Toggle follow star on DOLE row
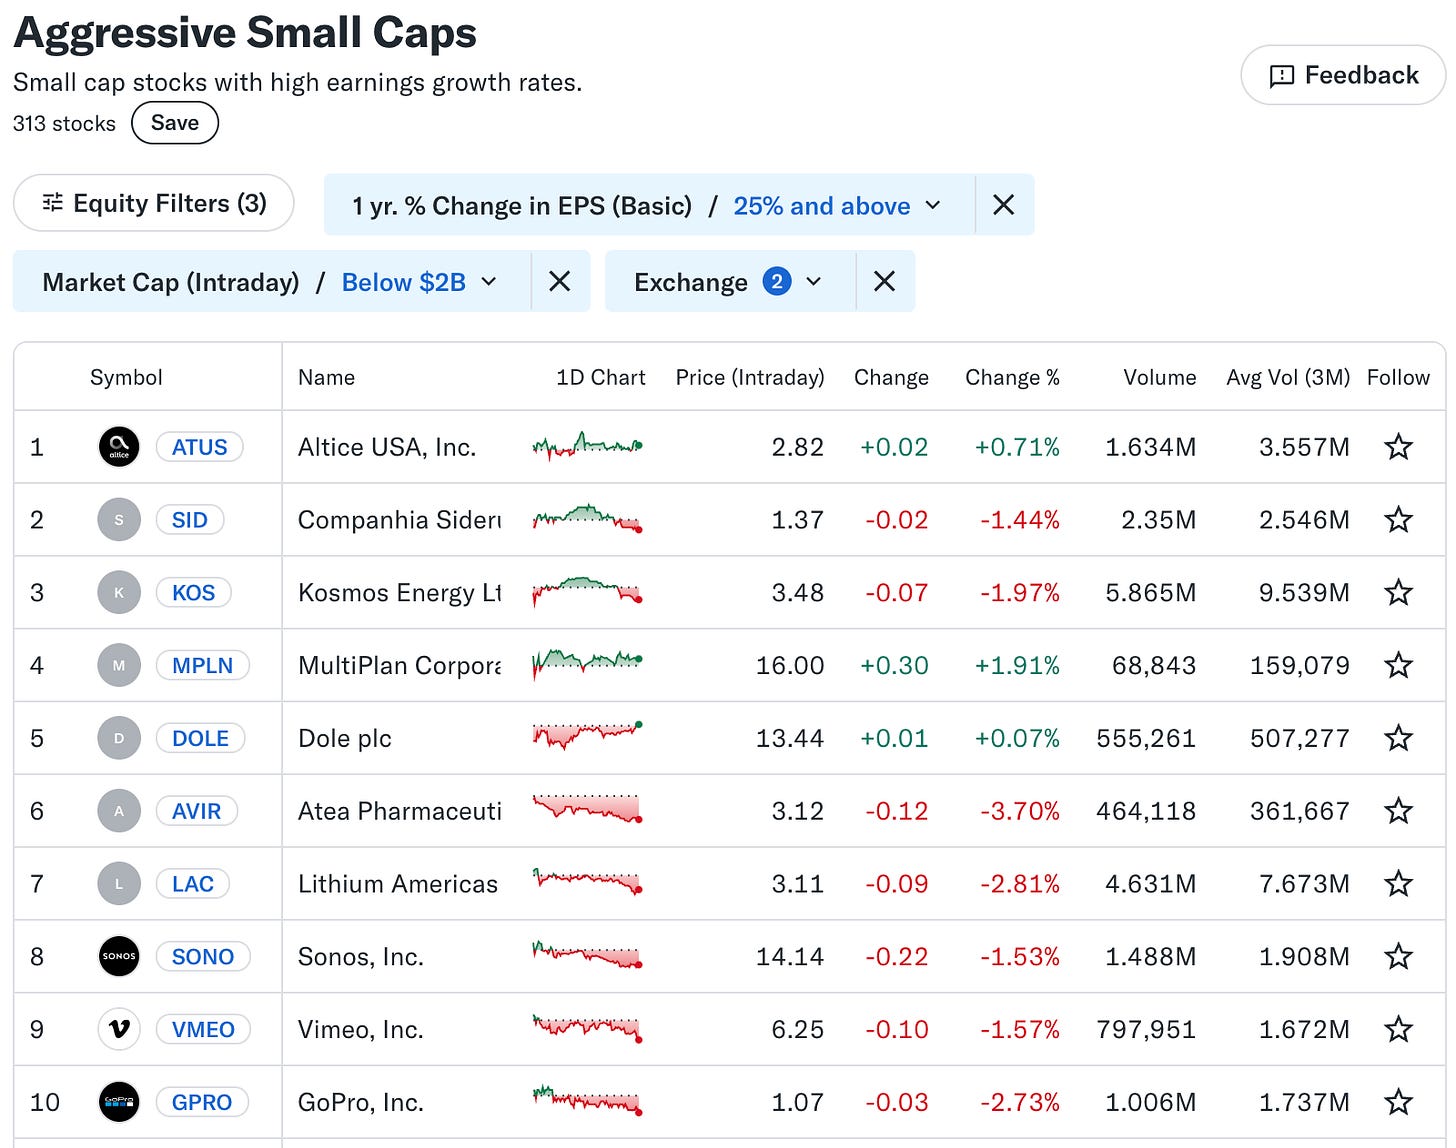The image size is (1456, 1148). (x=1398, y=738)
